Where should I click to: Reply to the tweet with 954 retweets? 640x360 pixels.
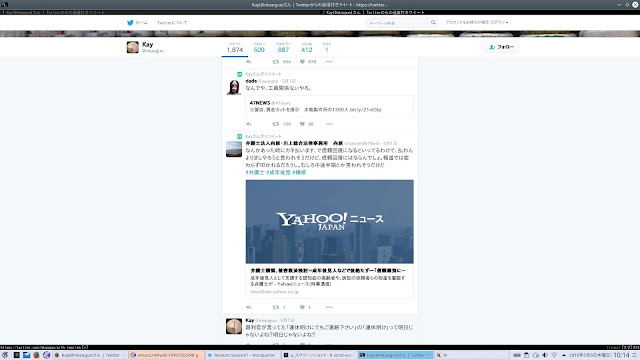click(x=249, y=62)
